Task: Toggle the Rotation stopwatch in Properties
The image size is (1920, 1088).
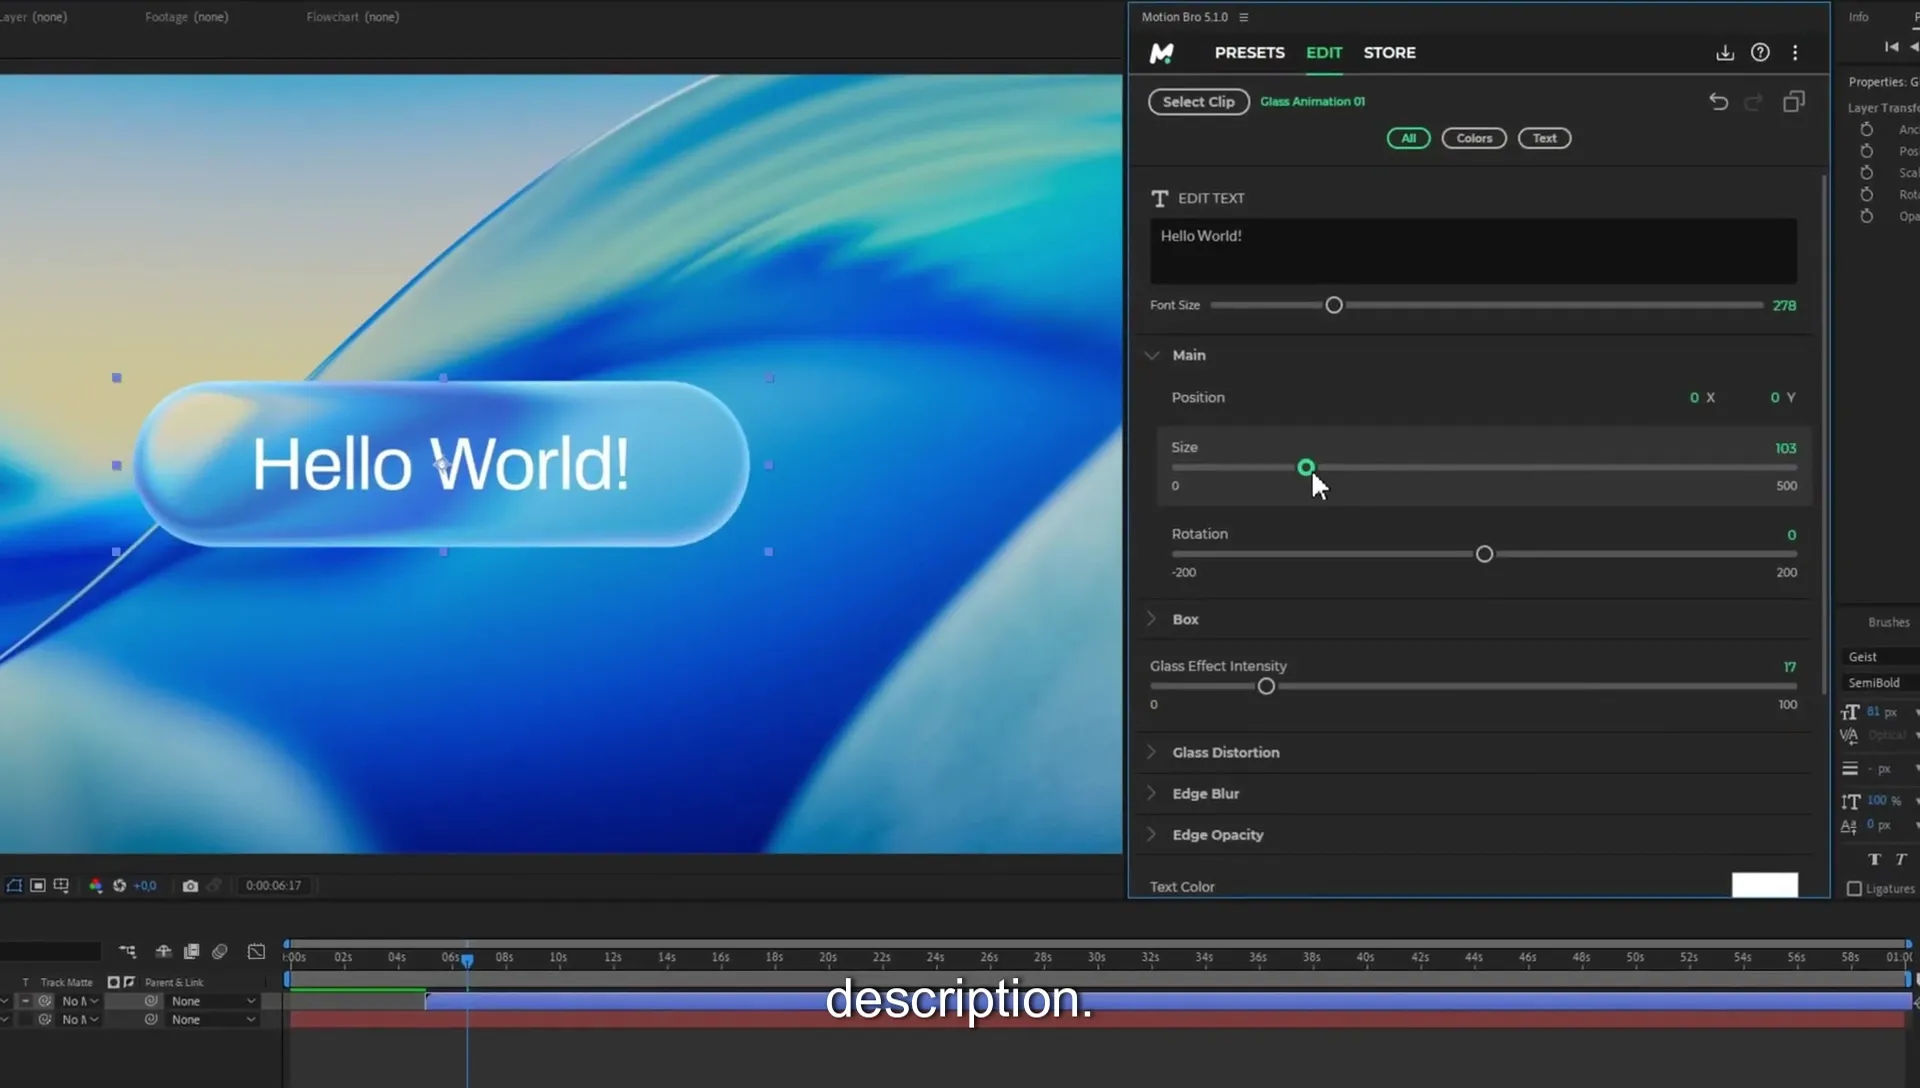Action: [x=1866, y=195]
